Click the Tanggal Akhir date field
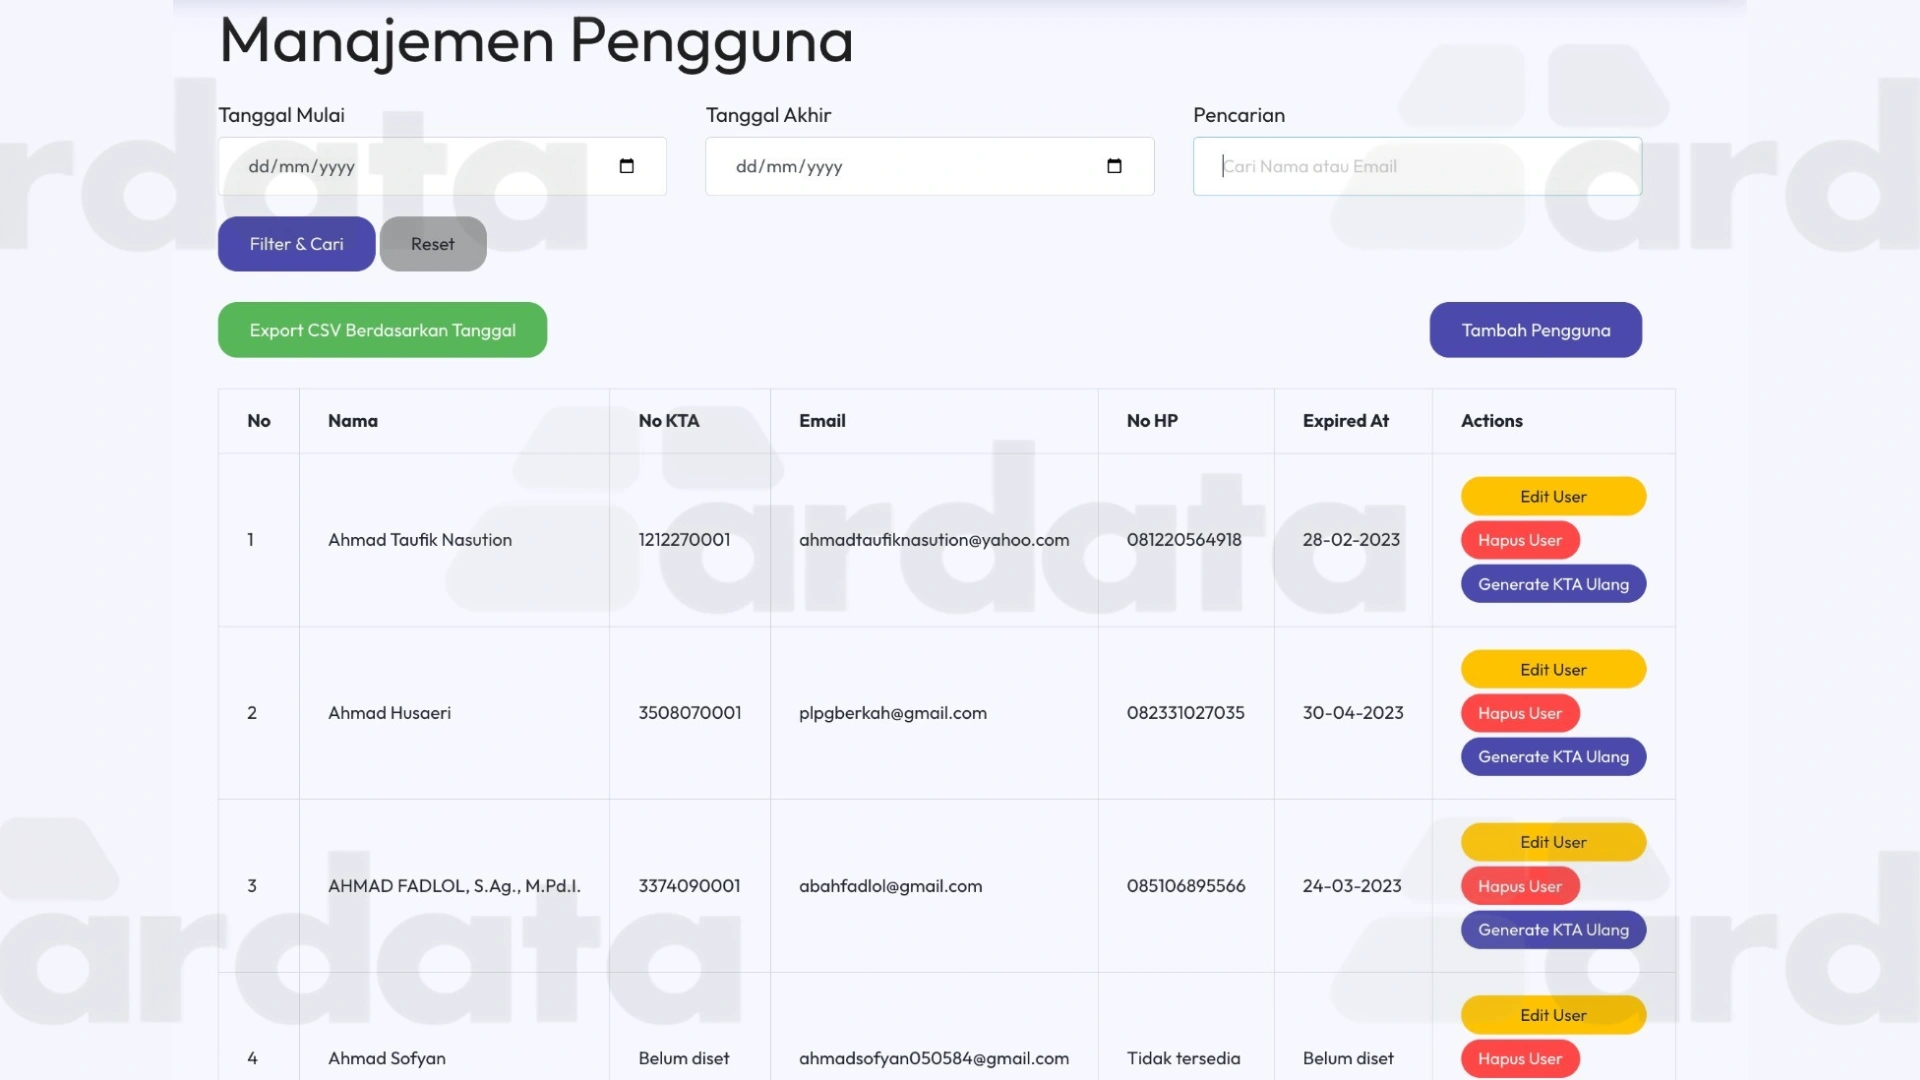 930,166
